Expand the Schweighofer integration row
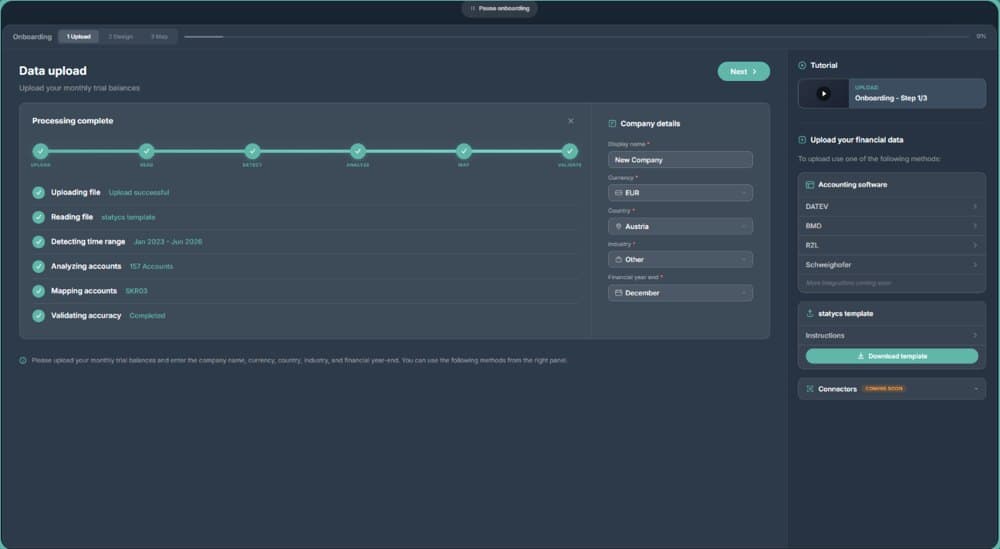The image size is (1000, 549). [x=892, y=265]
